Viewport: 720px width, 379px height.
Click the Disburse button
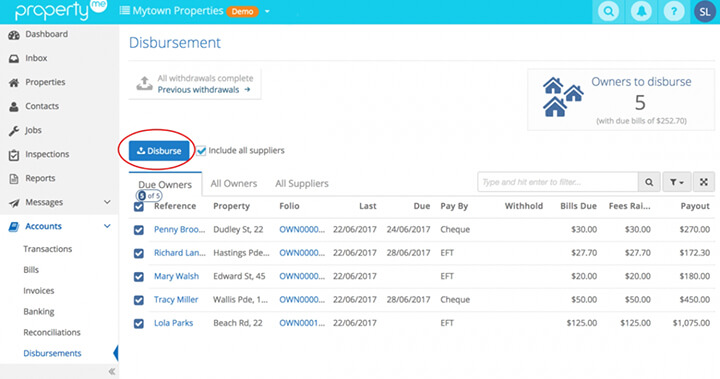[x=159, y=151]
